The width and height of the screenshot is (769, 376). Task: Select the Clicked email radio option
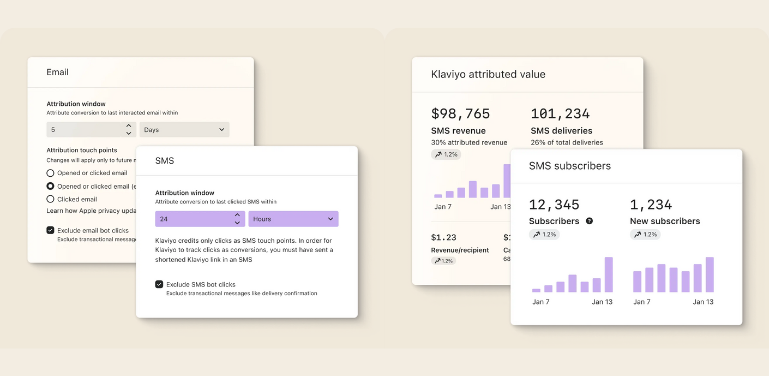pos(50,199)
